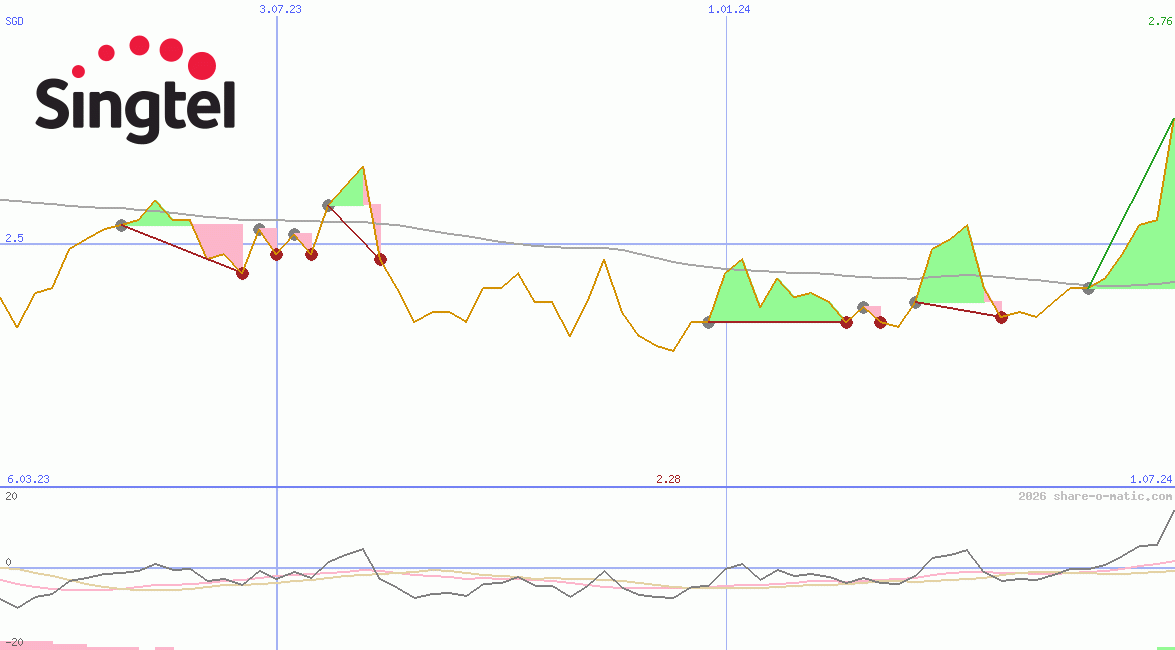Click the first red signal dot marker
This screenshot has width=1175, height=650.
click(241, 272)
